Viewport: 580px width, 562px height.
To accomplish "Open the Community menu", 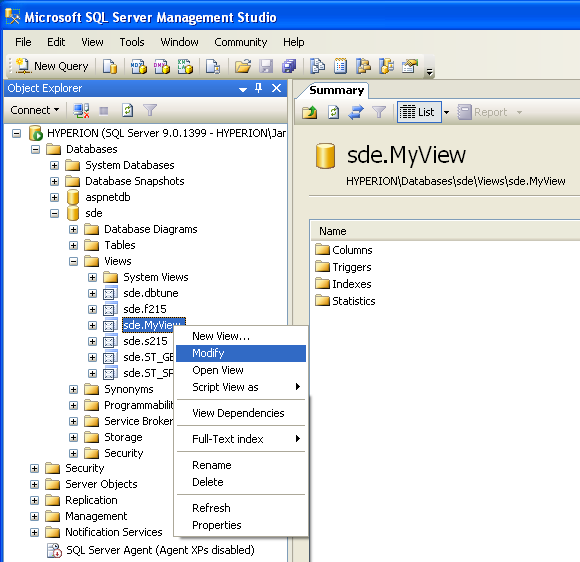I will tap(241, 42).
